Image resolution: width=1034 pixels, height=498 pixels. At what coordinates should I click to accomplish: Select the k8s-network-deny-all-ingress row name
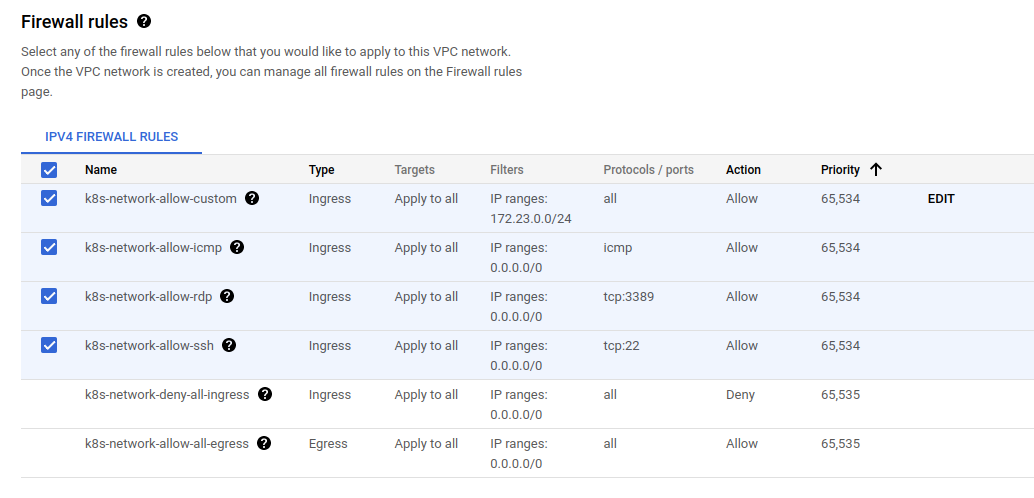tap(167, 394)
